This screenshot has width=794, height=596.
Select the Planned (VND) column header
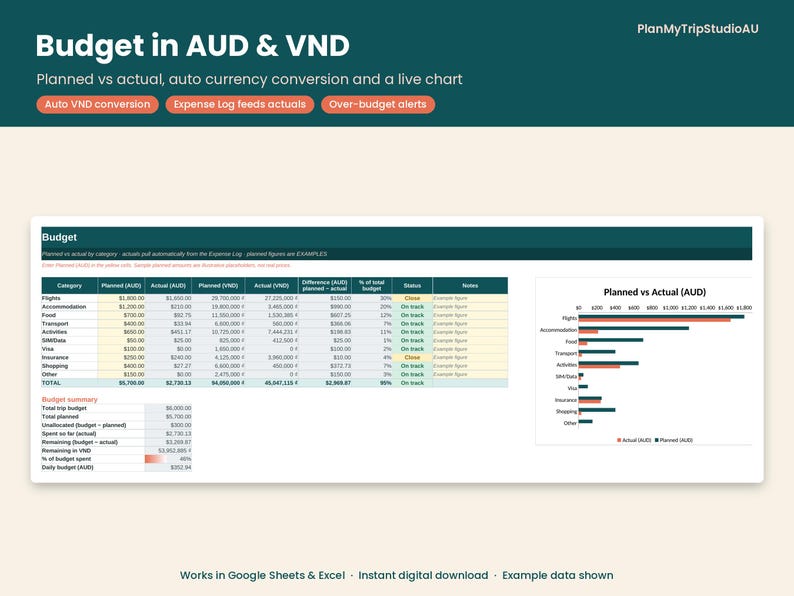(218, 286)
